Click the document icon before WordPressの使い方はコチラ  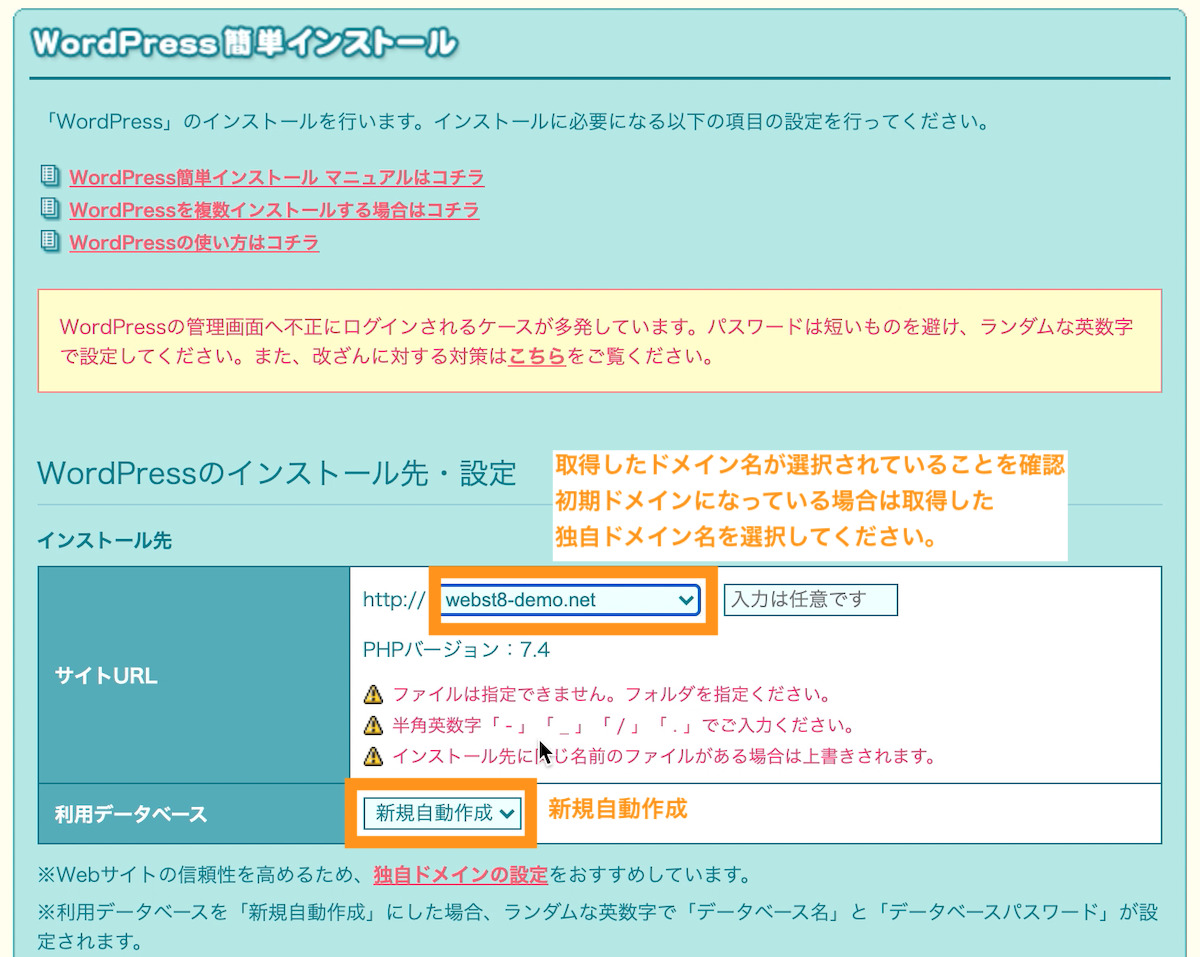click(49, 242)
